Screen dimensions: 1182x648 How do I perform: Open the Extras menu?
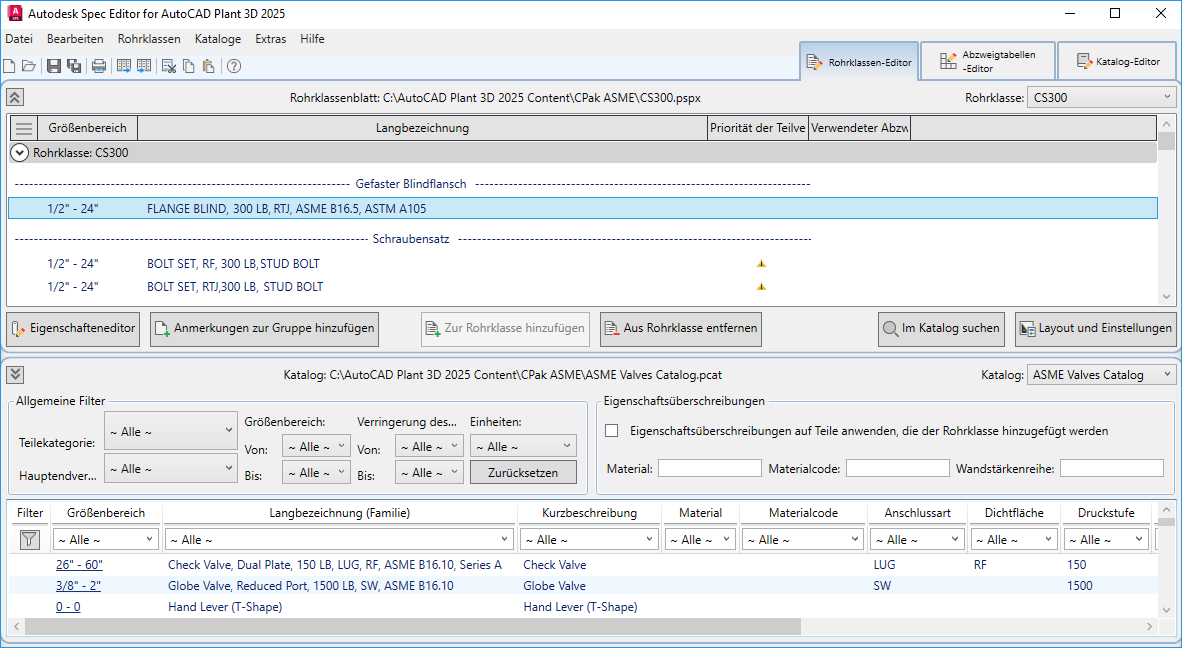click(271, 38)
